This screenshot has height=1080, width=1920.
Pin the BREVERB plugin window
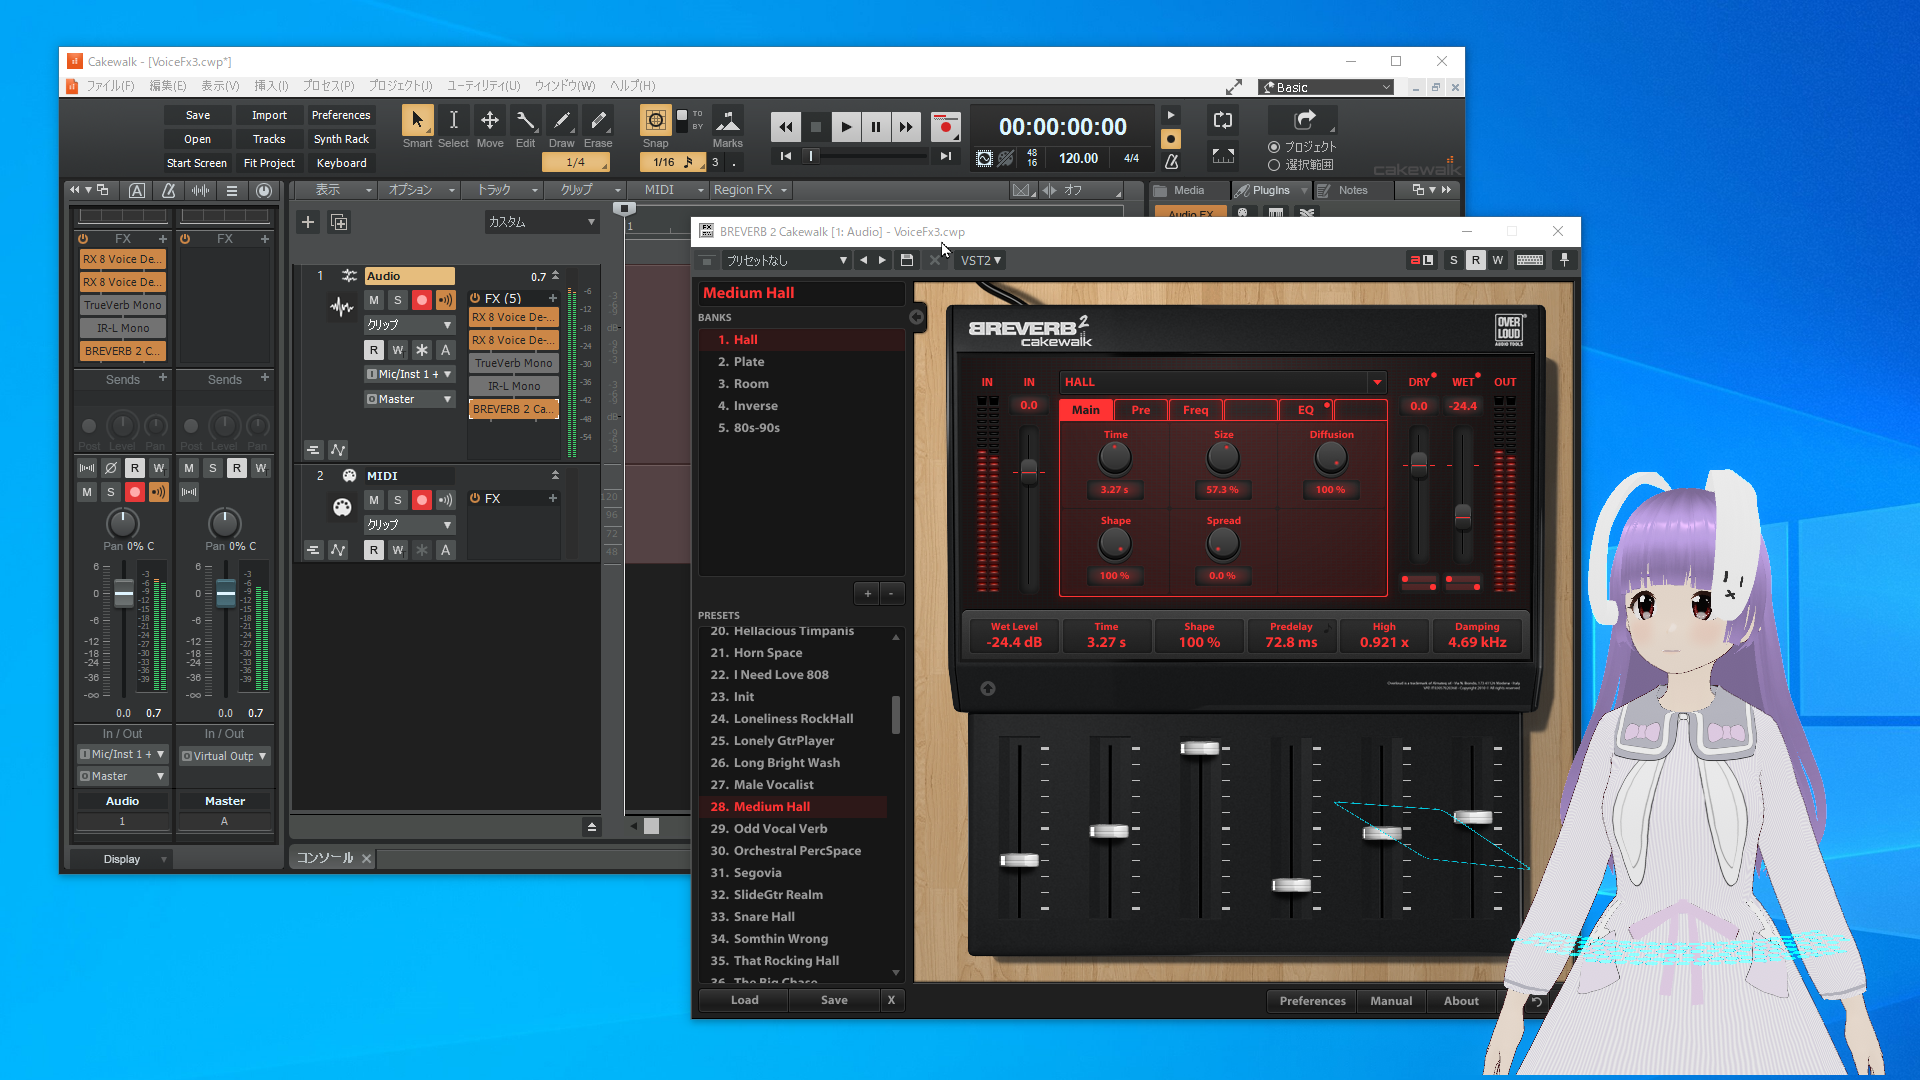click(x=1565, y=260)
